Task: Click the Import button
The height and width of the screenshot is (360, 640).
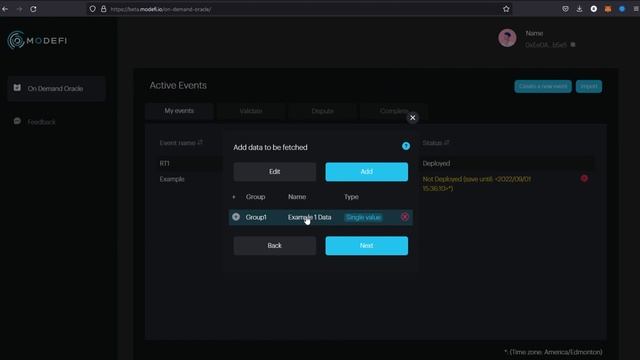Action: (x=589, y=86)
